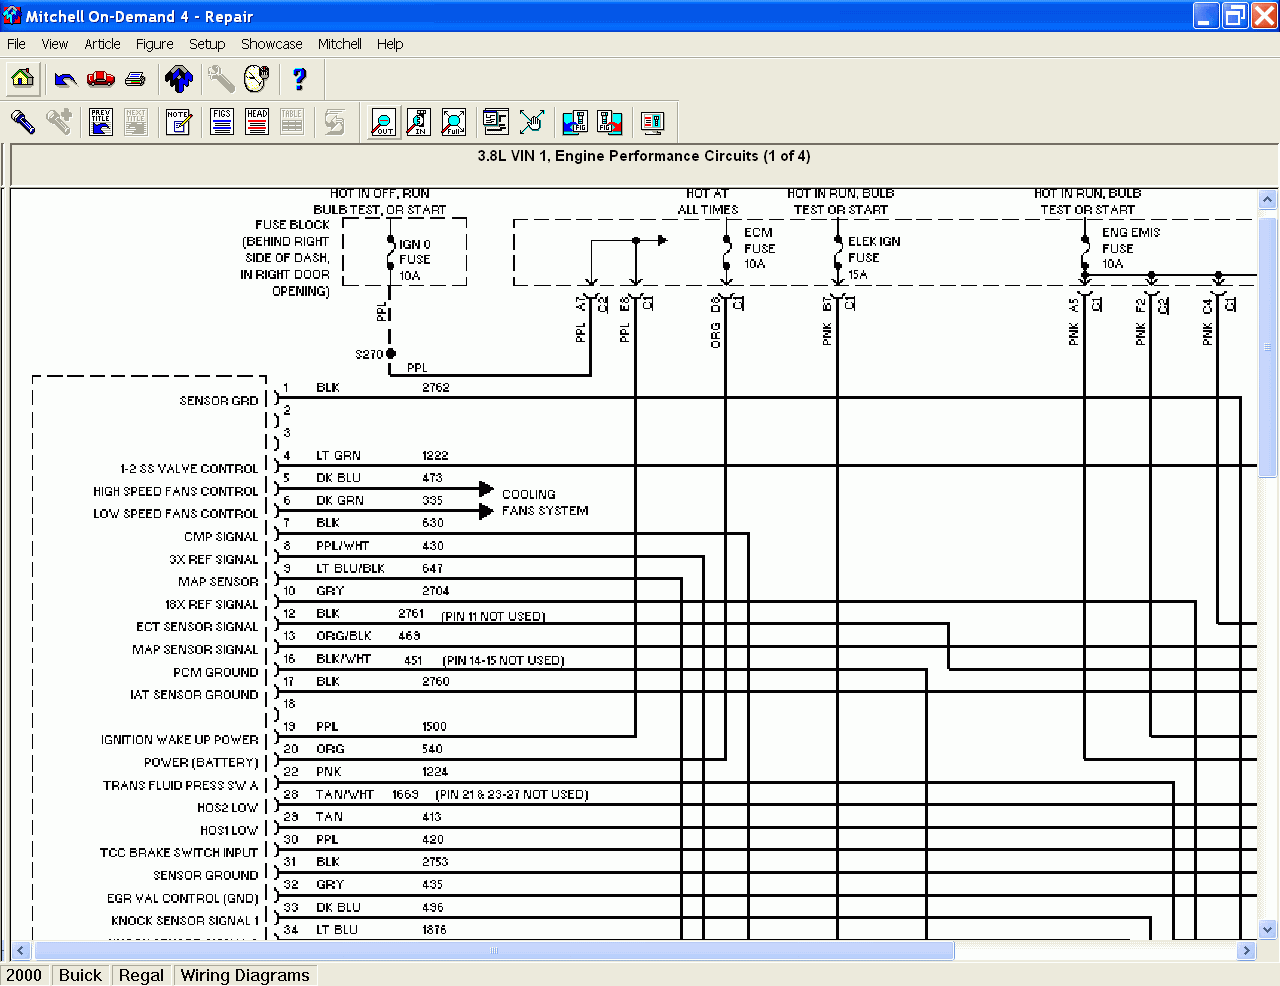
Task: Open the Print icon
Action: [x=135, y=79]
